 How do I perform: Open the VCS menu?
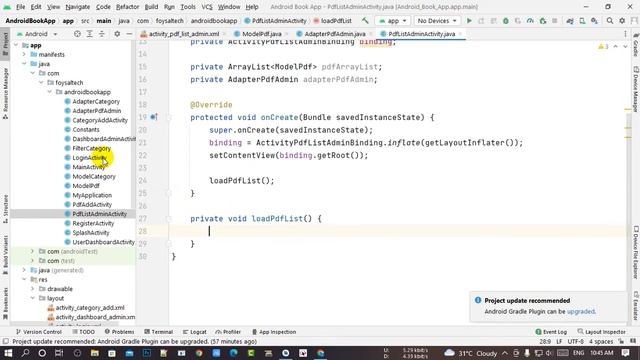click(x=207, y=7)
